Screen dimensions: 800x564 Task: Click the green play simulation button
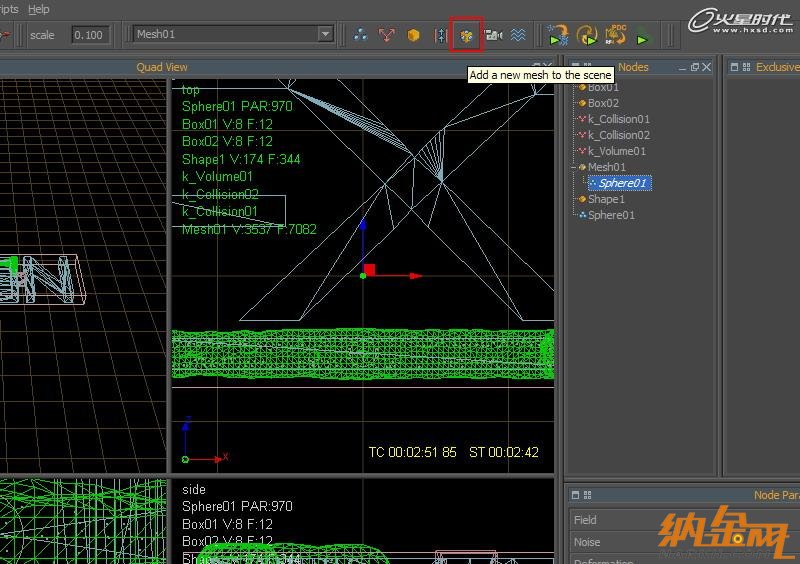(643, 39)
